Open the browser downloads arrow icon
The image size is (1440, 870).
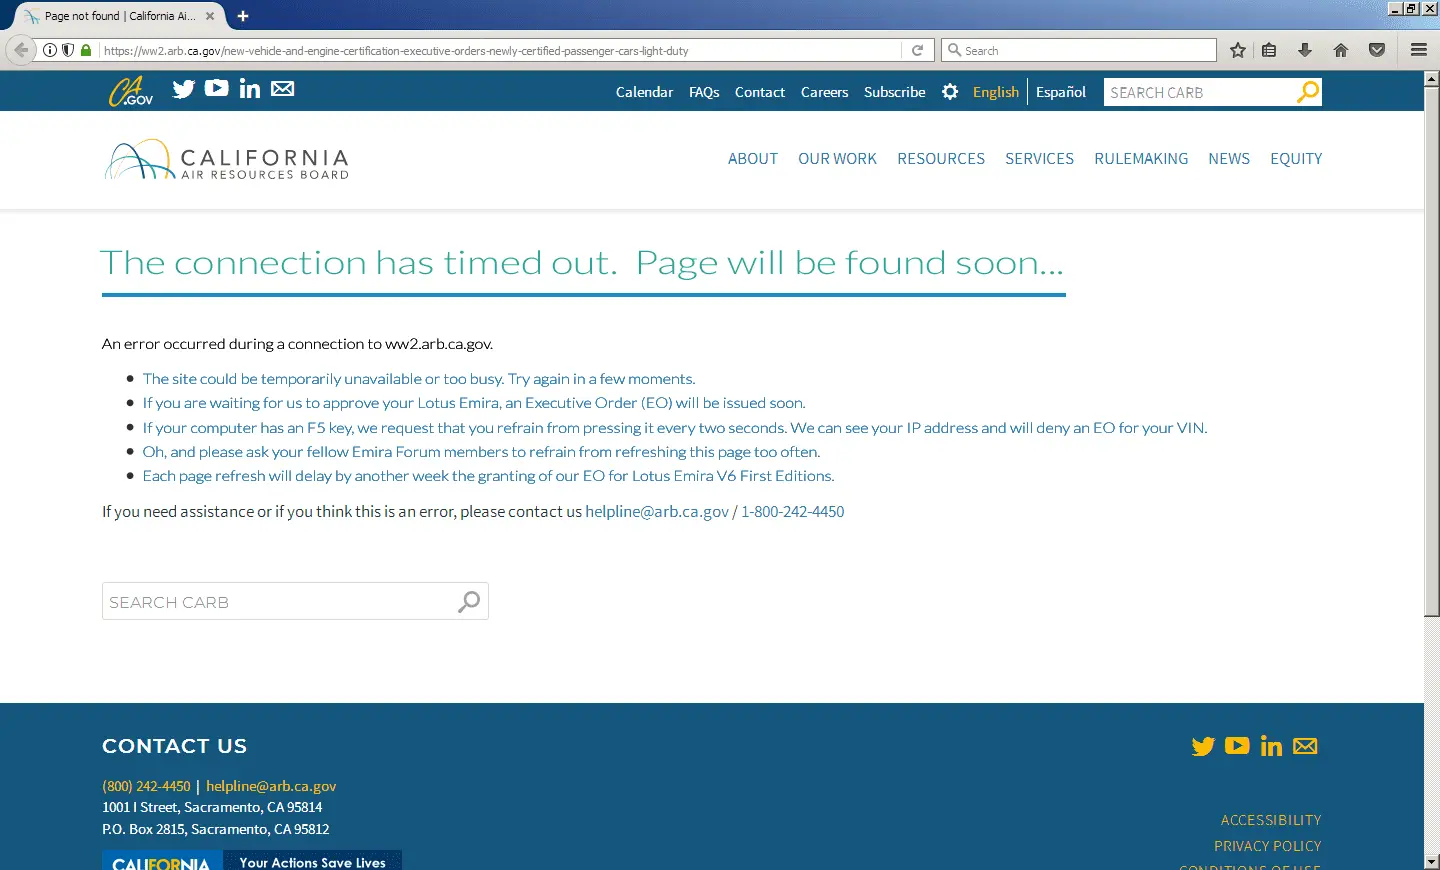[x=1305, y=50]
